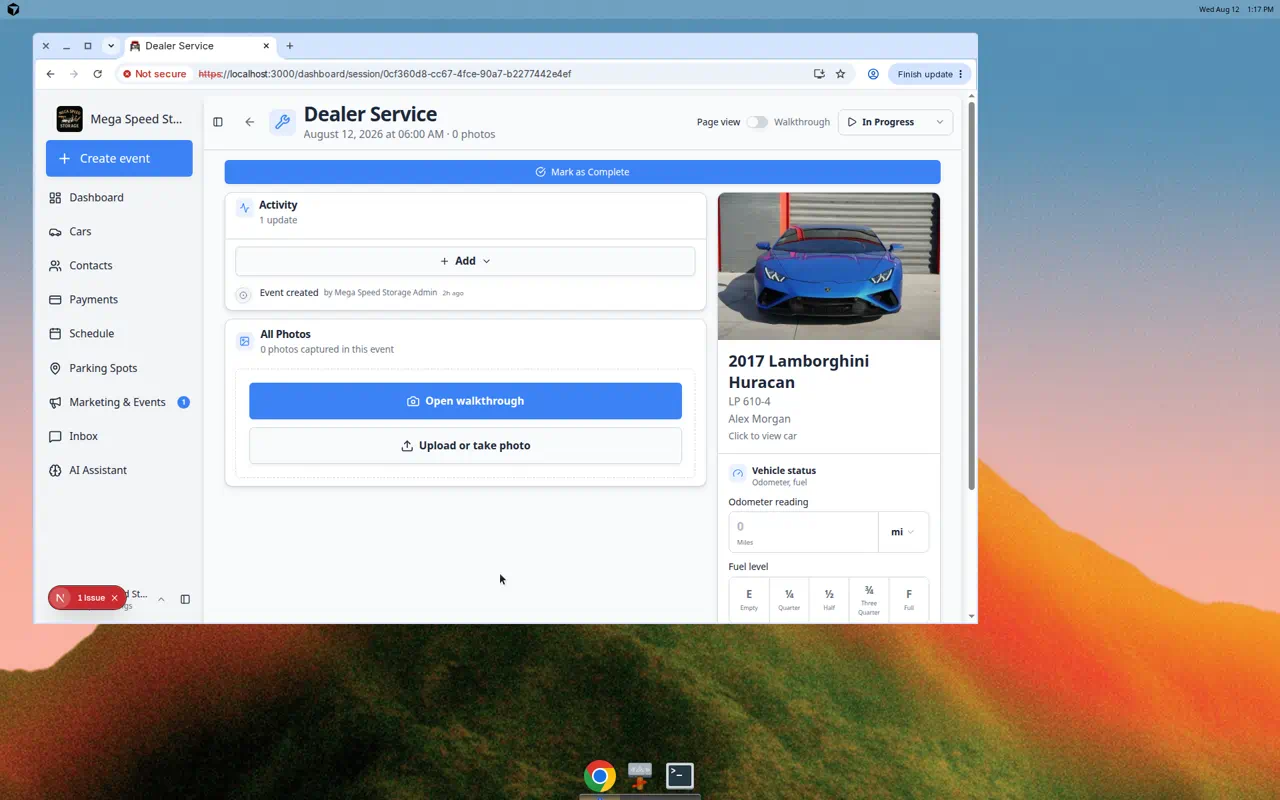Change the odometer unit from mi
The width and height of the screenshot is (1280, 800).
[x=903, y=532]
